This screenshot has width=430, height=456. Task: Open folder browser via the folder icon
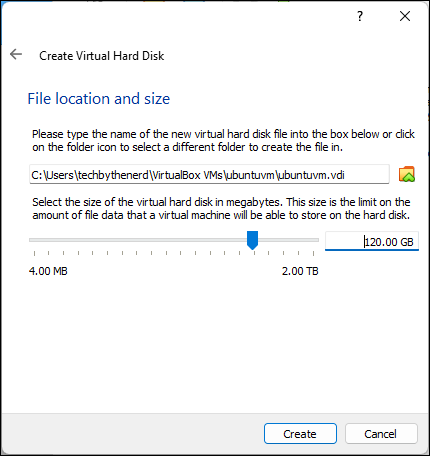point(407,174)
